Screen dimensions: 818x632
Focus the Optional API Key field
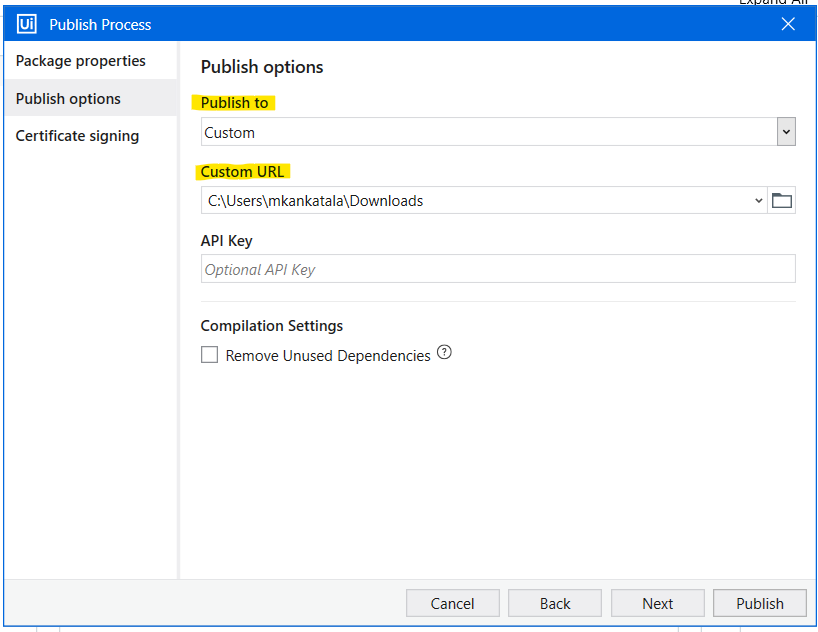(497, 269)
